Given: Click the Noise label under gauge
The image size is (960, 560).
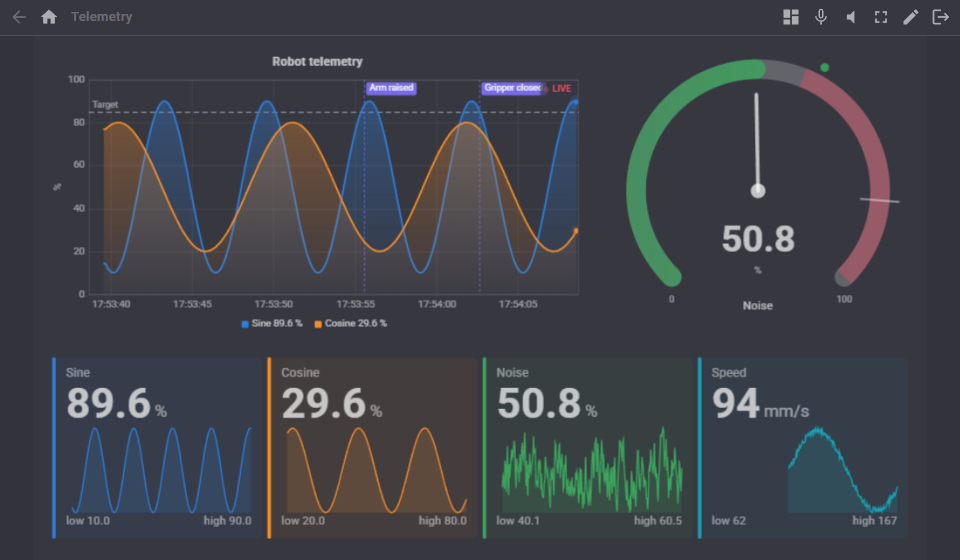Looking at the screenshot, I should [758, 305].
